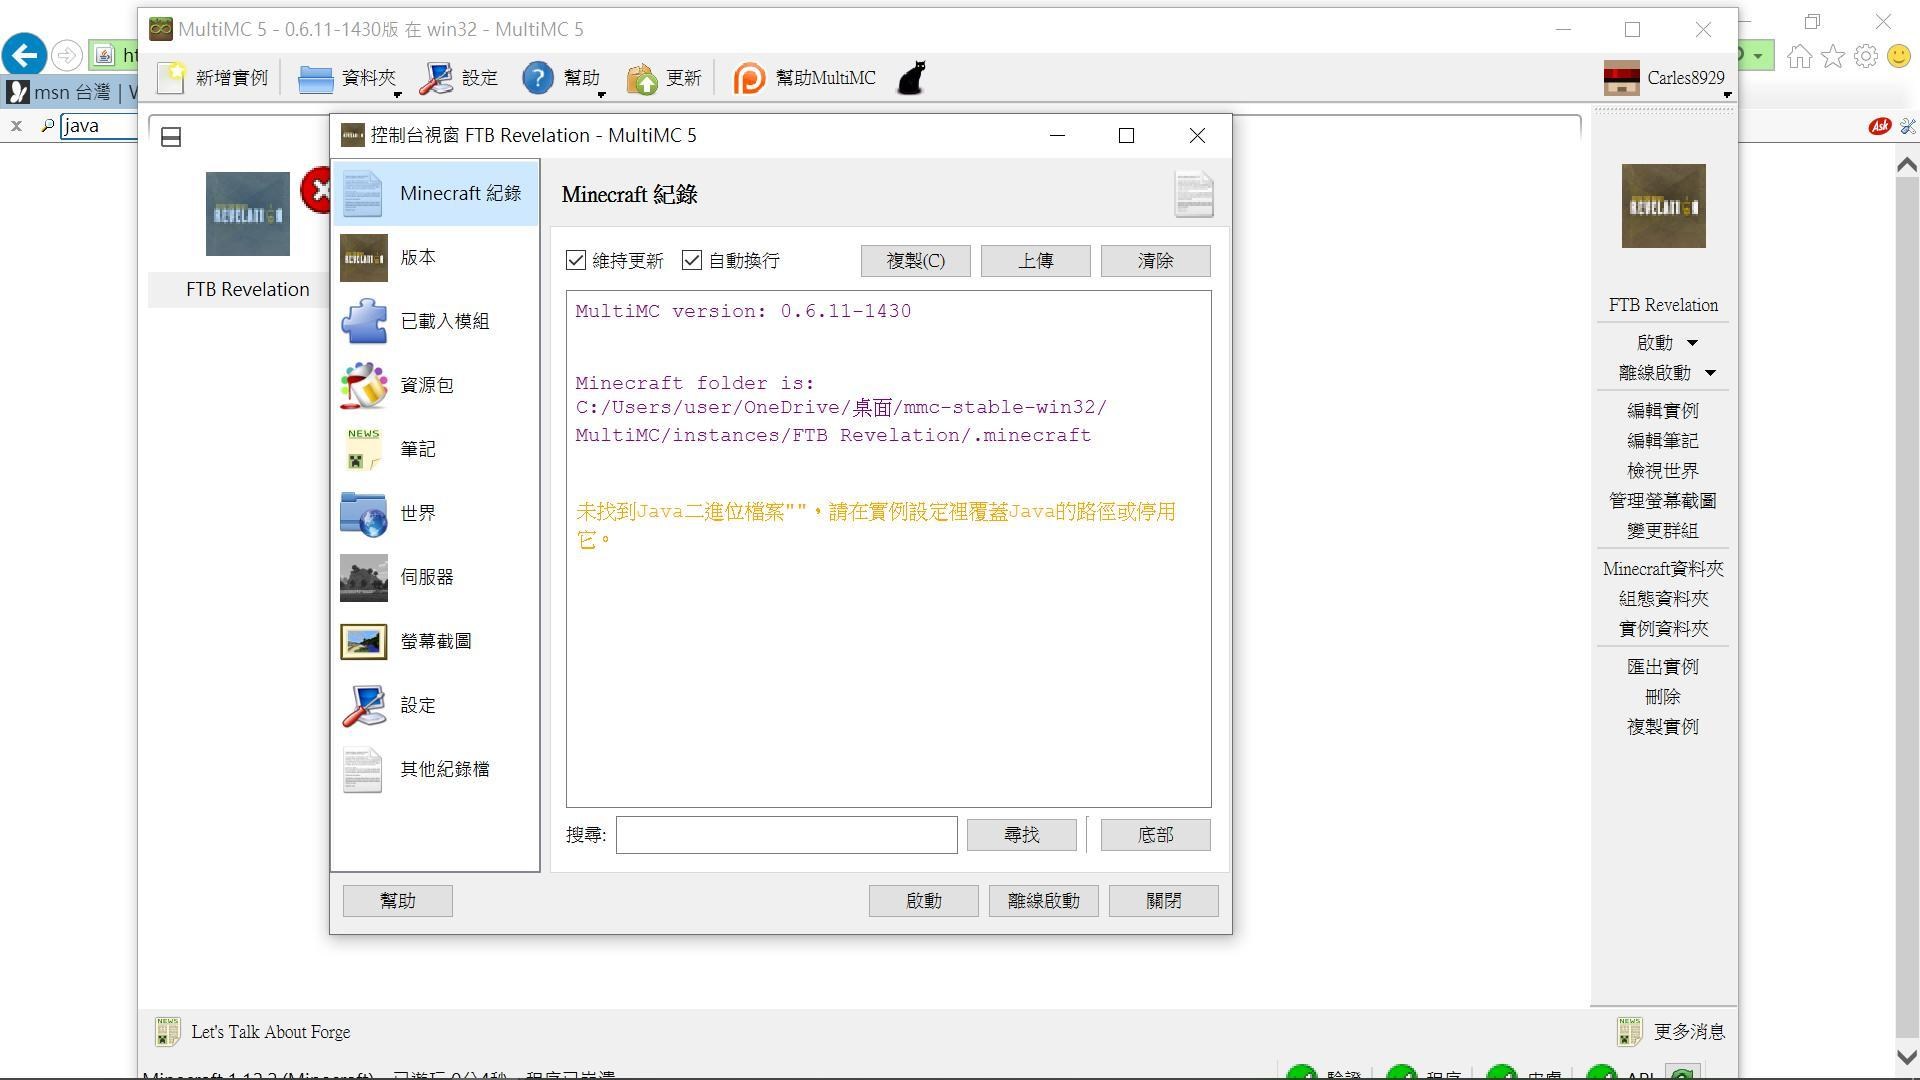Open the 資源包 resource packs page
Viewport: 1920px width, 1080px height.
(435, 386)
